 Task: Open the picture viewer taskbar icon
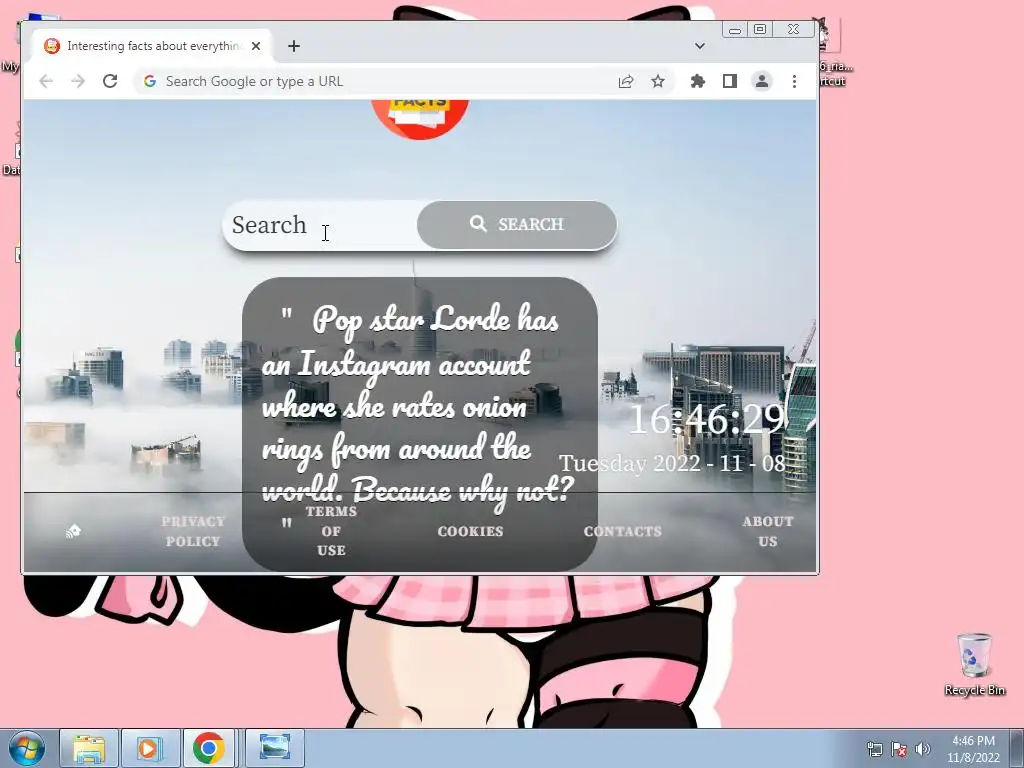coord(275,748)
